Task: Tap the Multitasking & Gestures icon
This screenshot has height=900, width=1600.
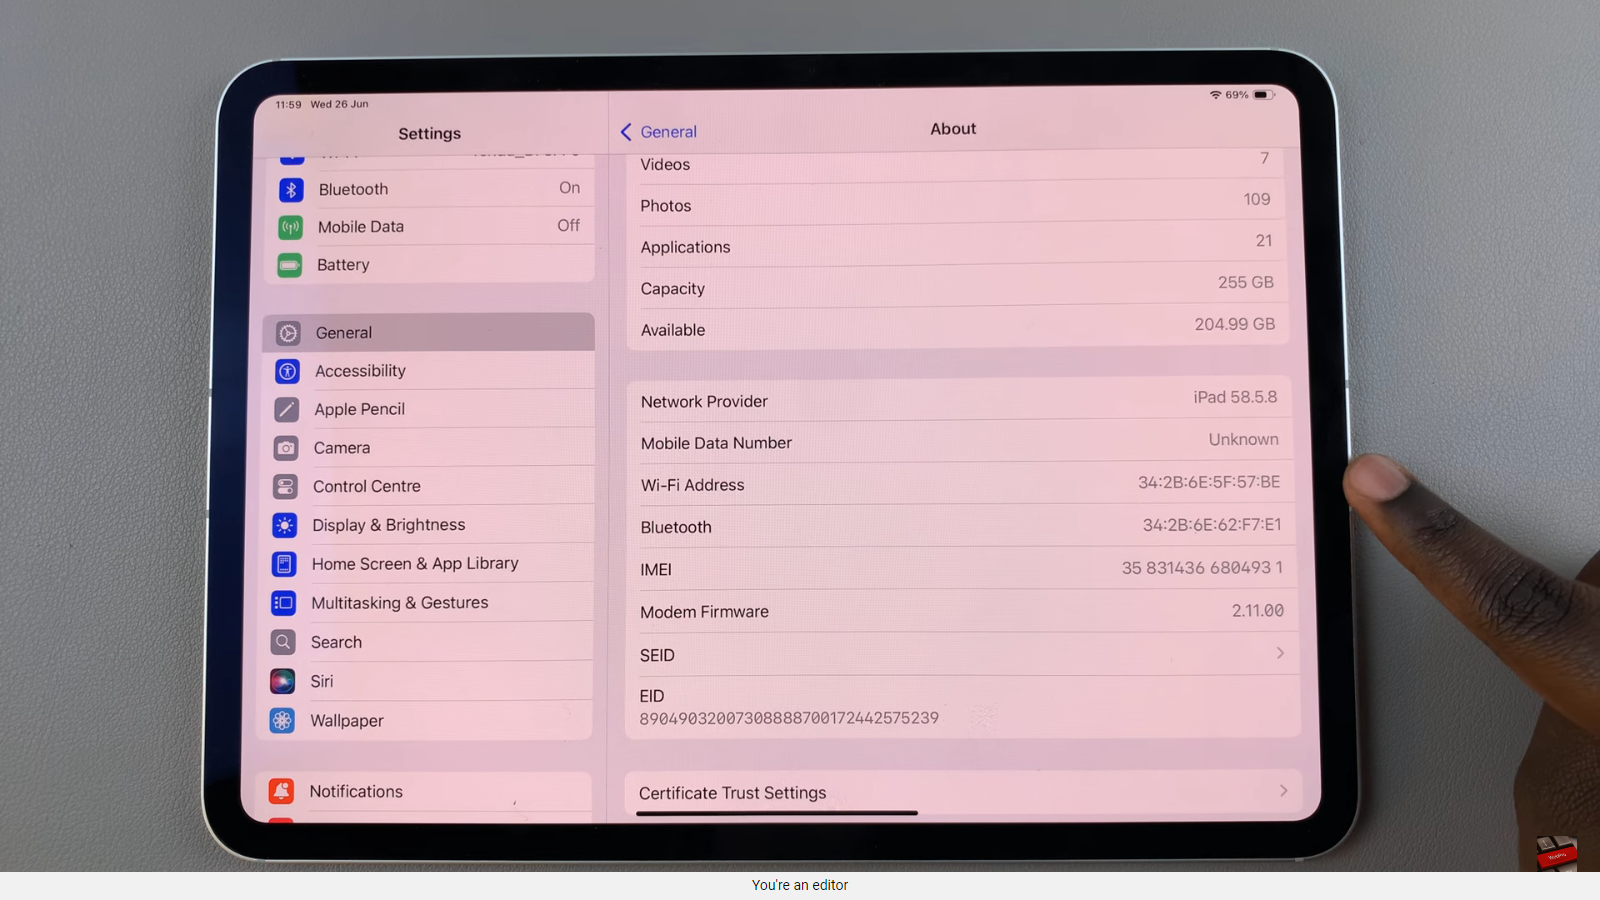Action: click(x=284, y=603)
